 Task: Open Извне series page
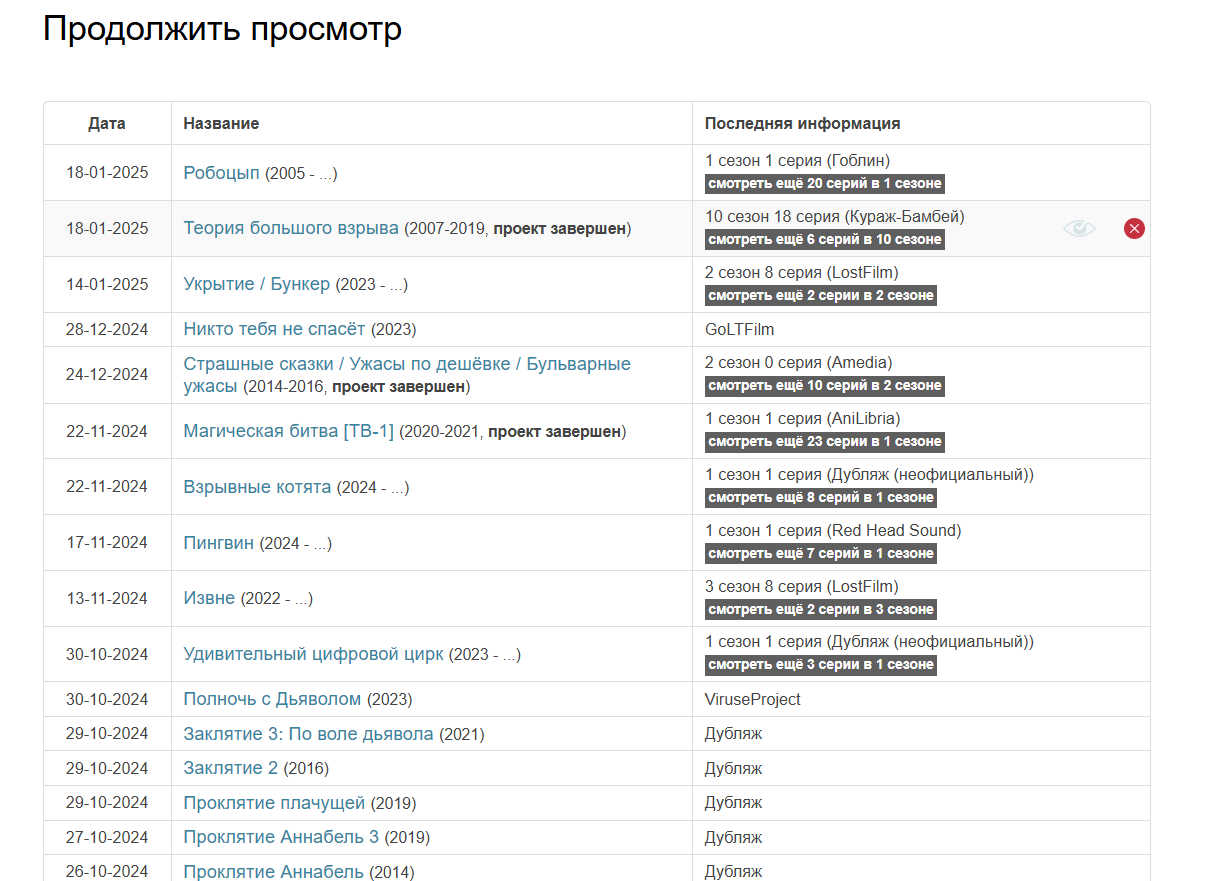pyautogui.click(x=209, y=598)
